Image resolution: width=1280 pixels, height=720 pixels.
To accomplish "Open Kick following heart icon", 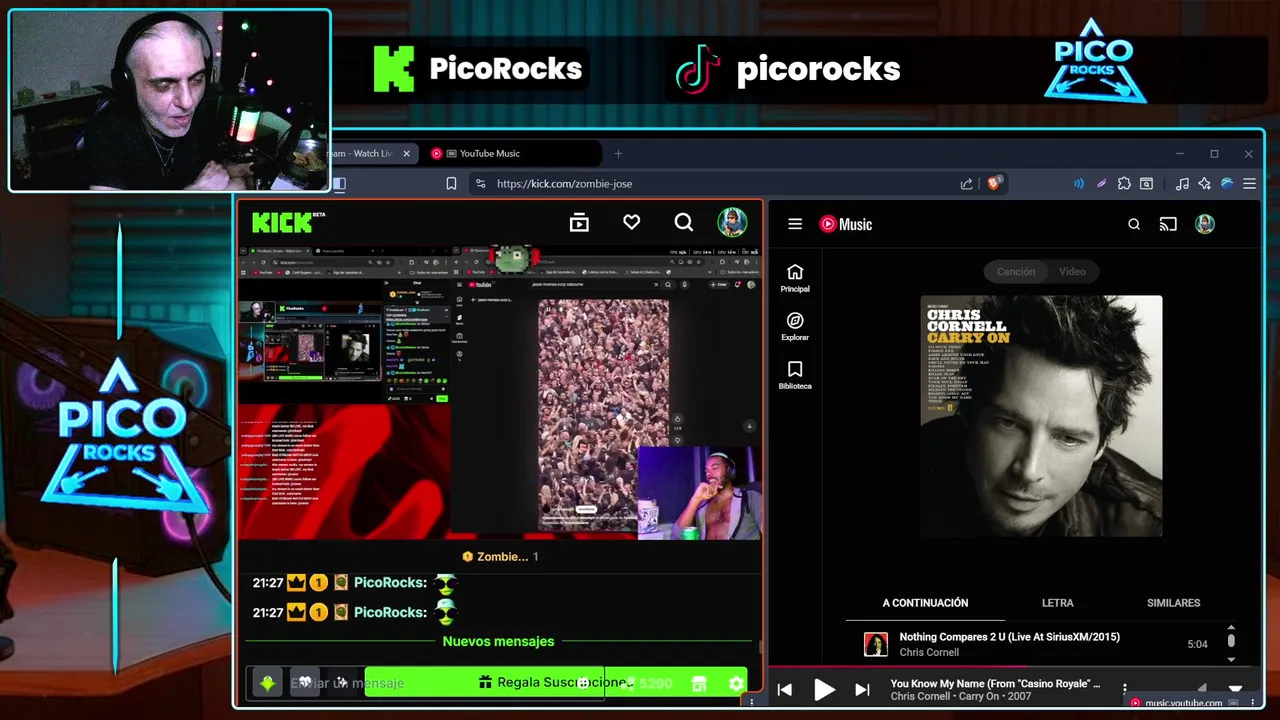I will tap(631, 223).
